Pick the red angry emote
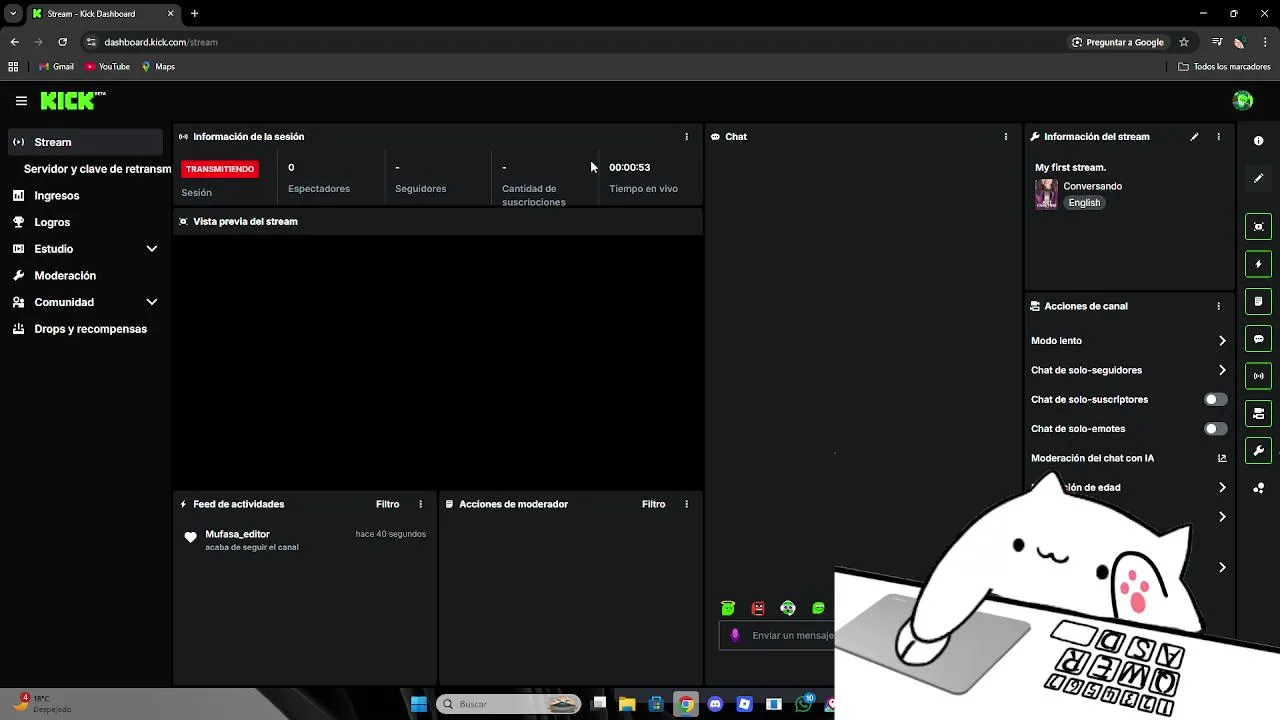Screen dimensions: 1280x720 (758, 608)
